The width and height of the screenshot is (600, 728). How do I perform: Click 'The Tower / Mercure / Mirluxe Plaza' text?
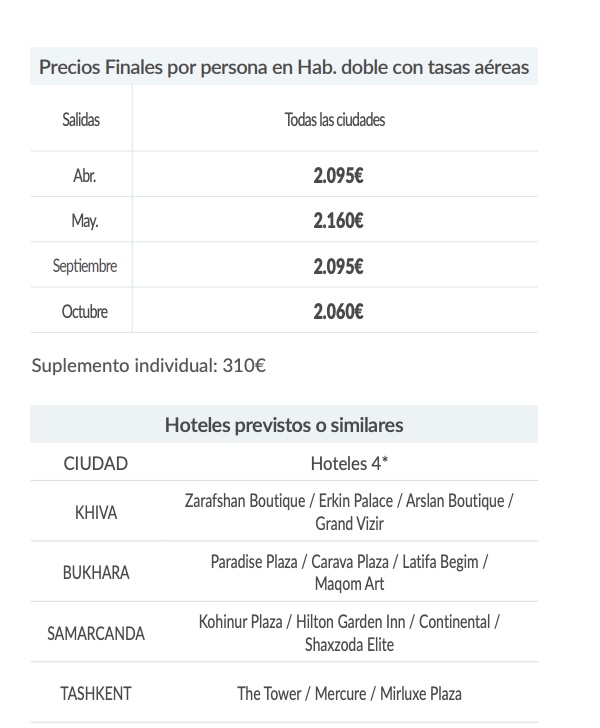349,693
